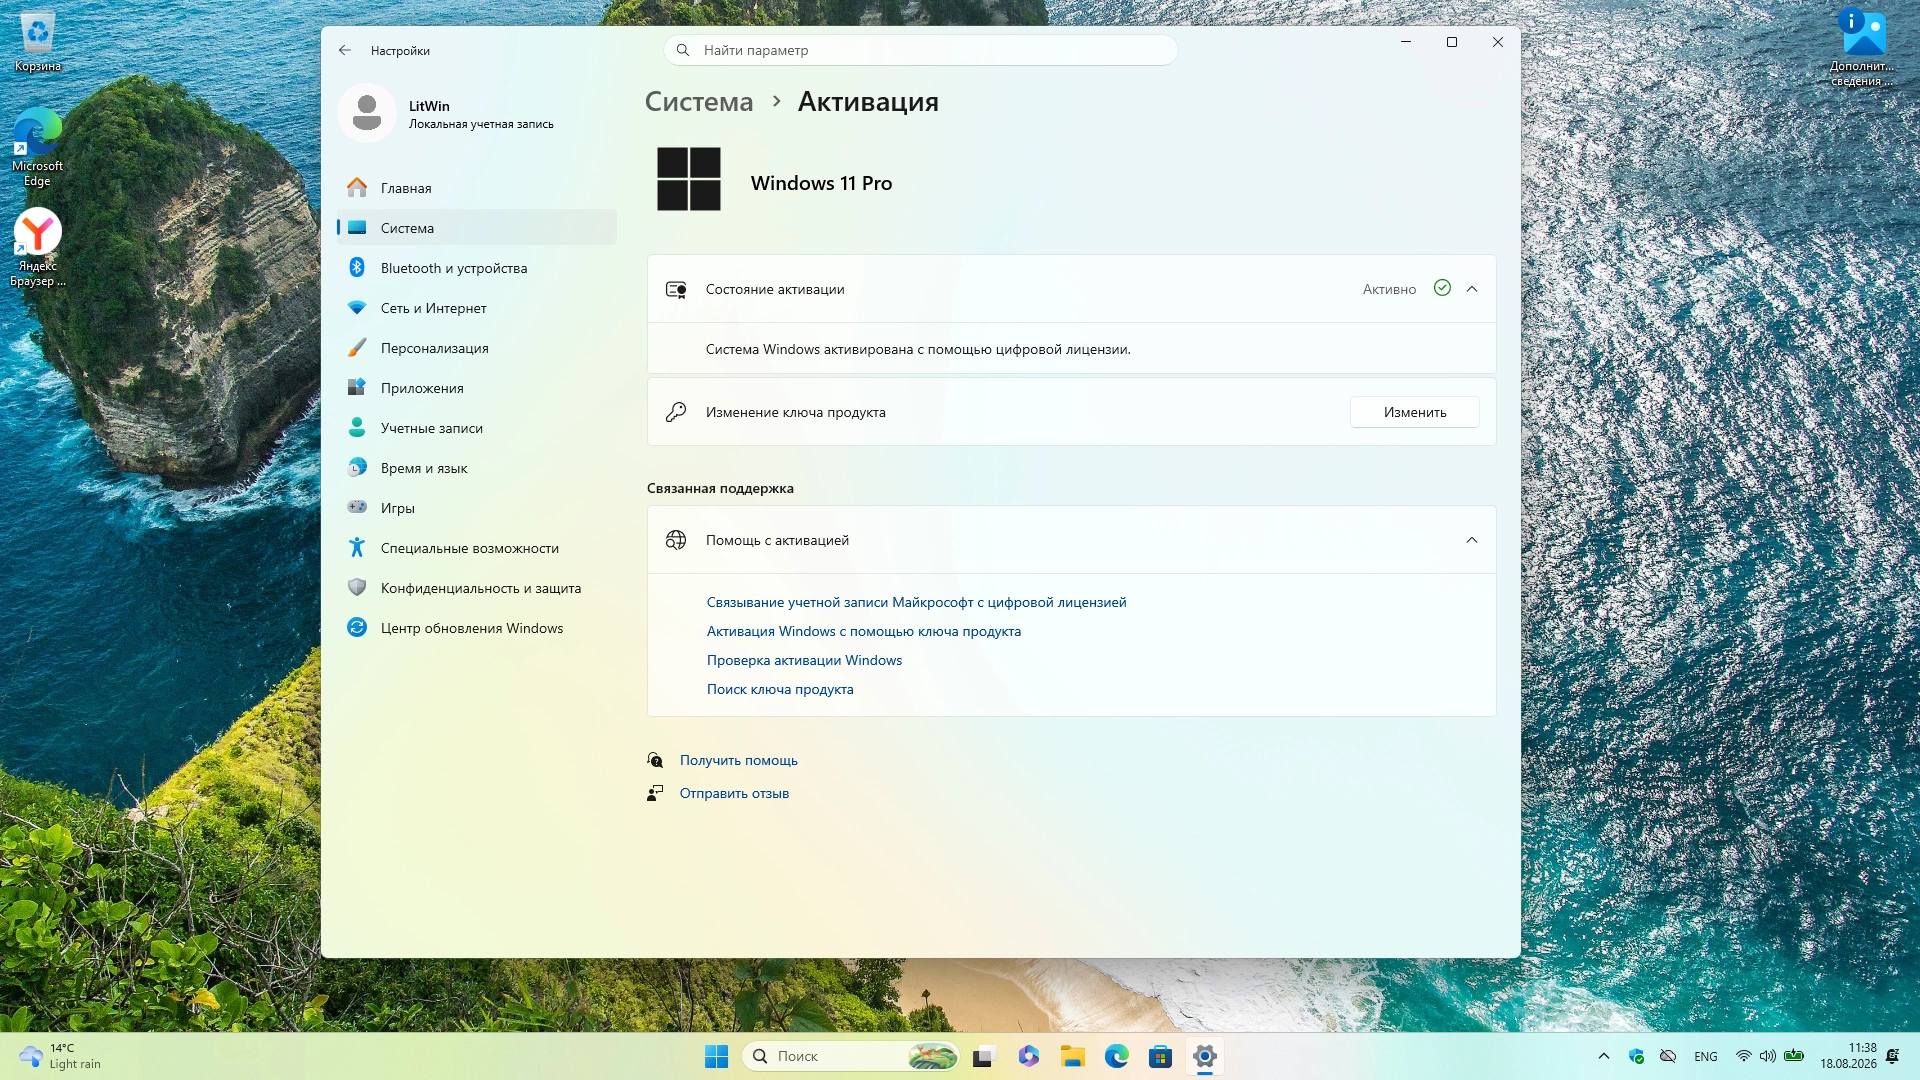This screenshot has height=1080, width=1920.
Task: Click the Учетные записи icon
Action: click(x=357, y=428)
